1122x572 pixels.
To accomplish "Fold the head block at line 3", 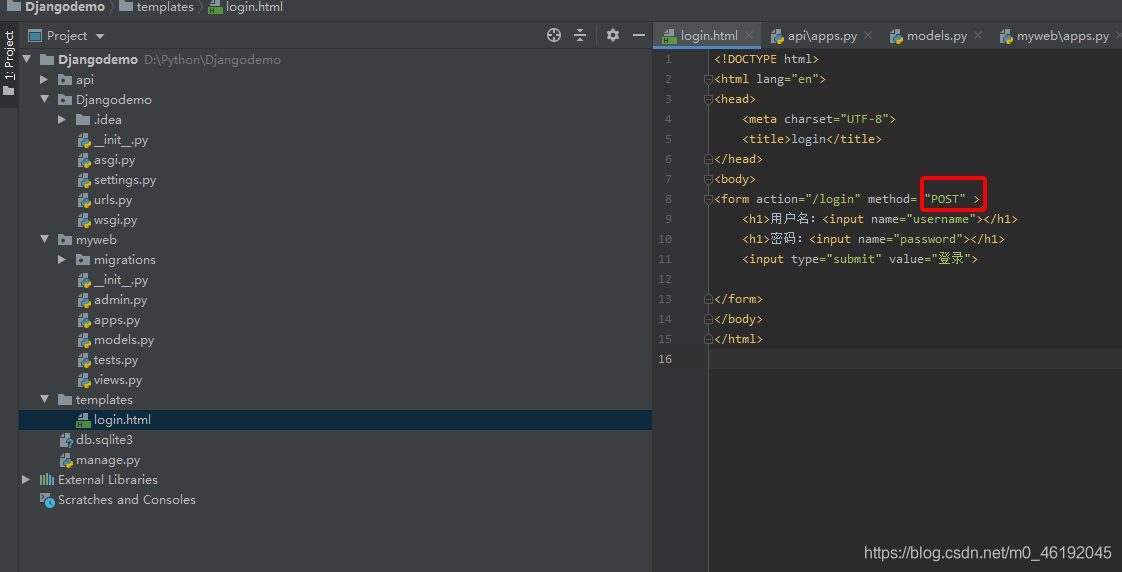I will [x=708, y=100].
